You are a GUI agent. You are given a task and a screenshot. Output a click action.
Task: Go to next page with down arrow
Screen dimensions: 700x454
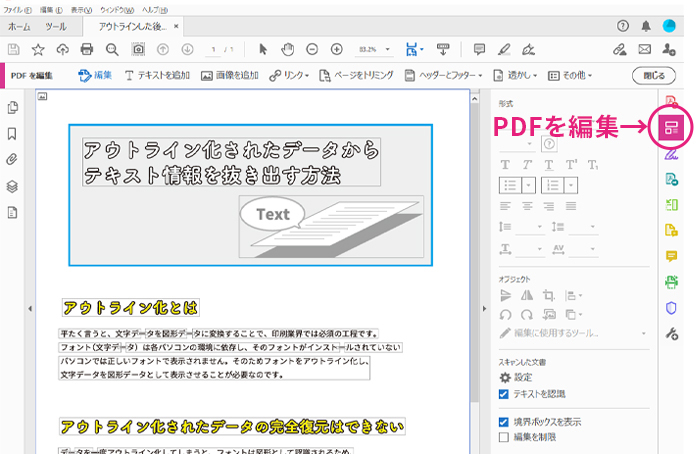tap(188, 49)
